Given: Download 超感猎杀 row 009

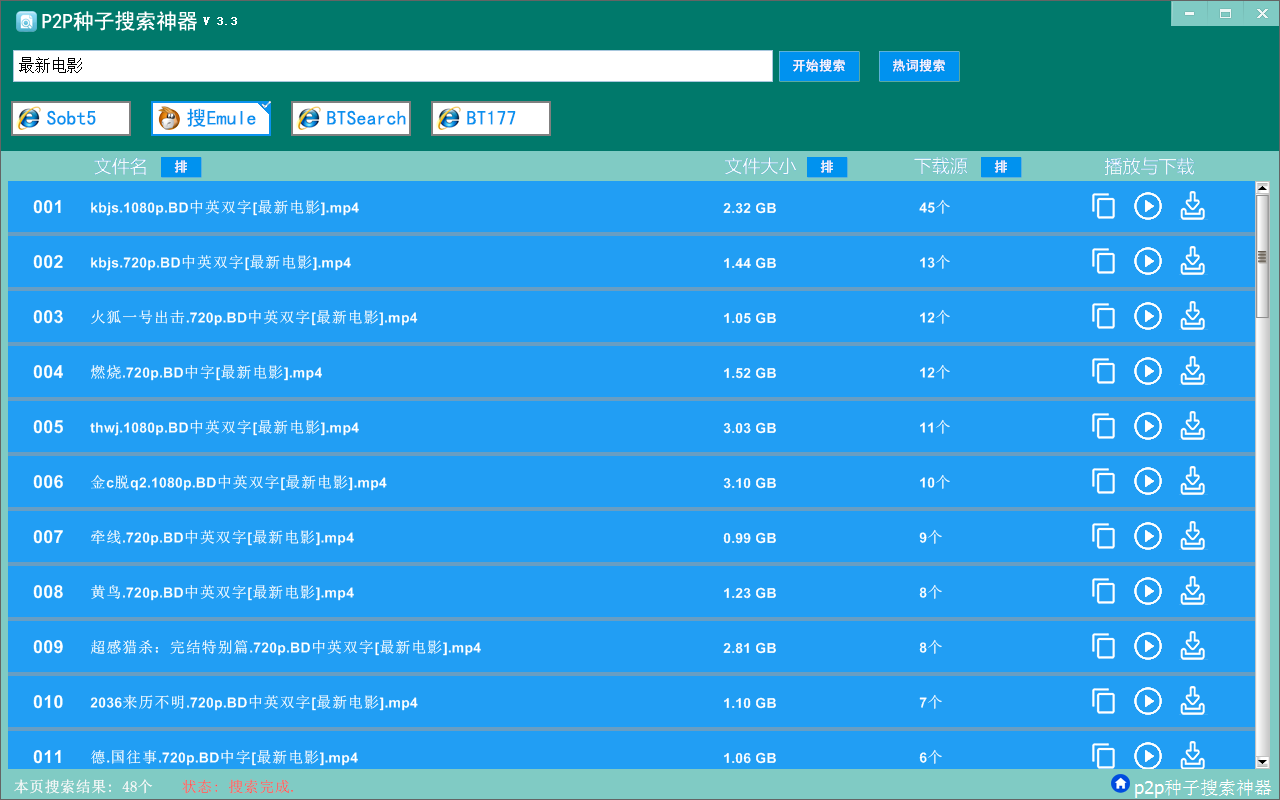Looking at the screenshot, I should 1192,647.
